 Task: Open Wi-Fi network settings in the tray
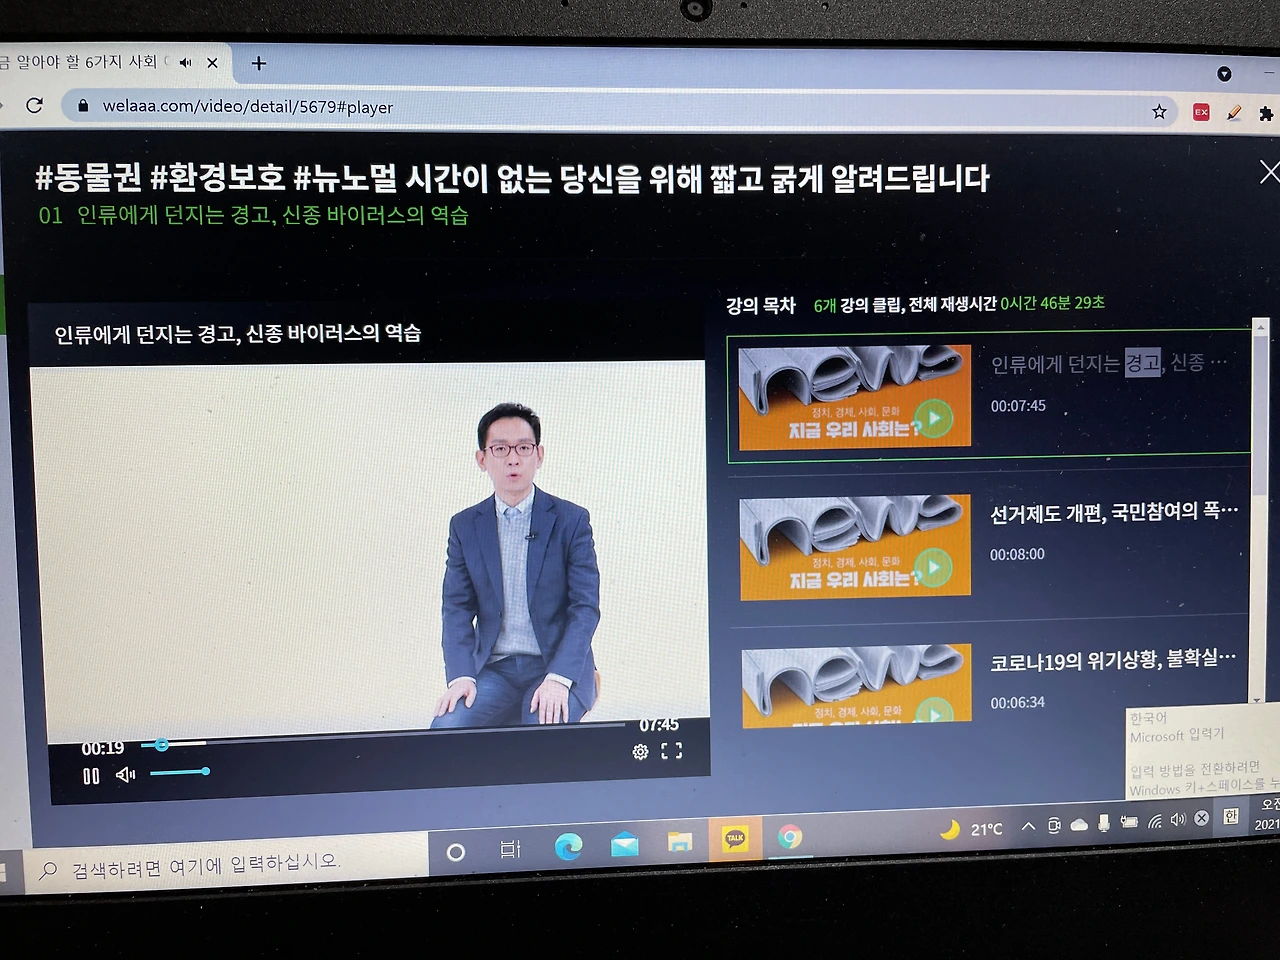[1155, 821]
